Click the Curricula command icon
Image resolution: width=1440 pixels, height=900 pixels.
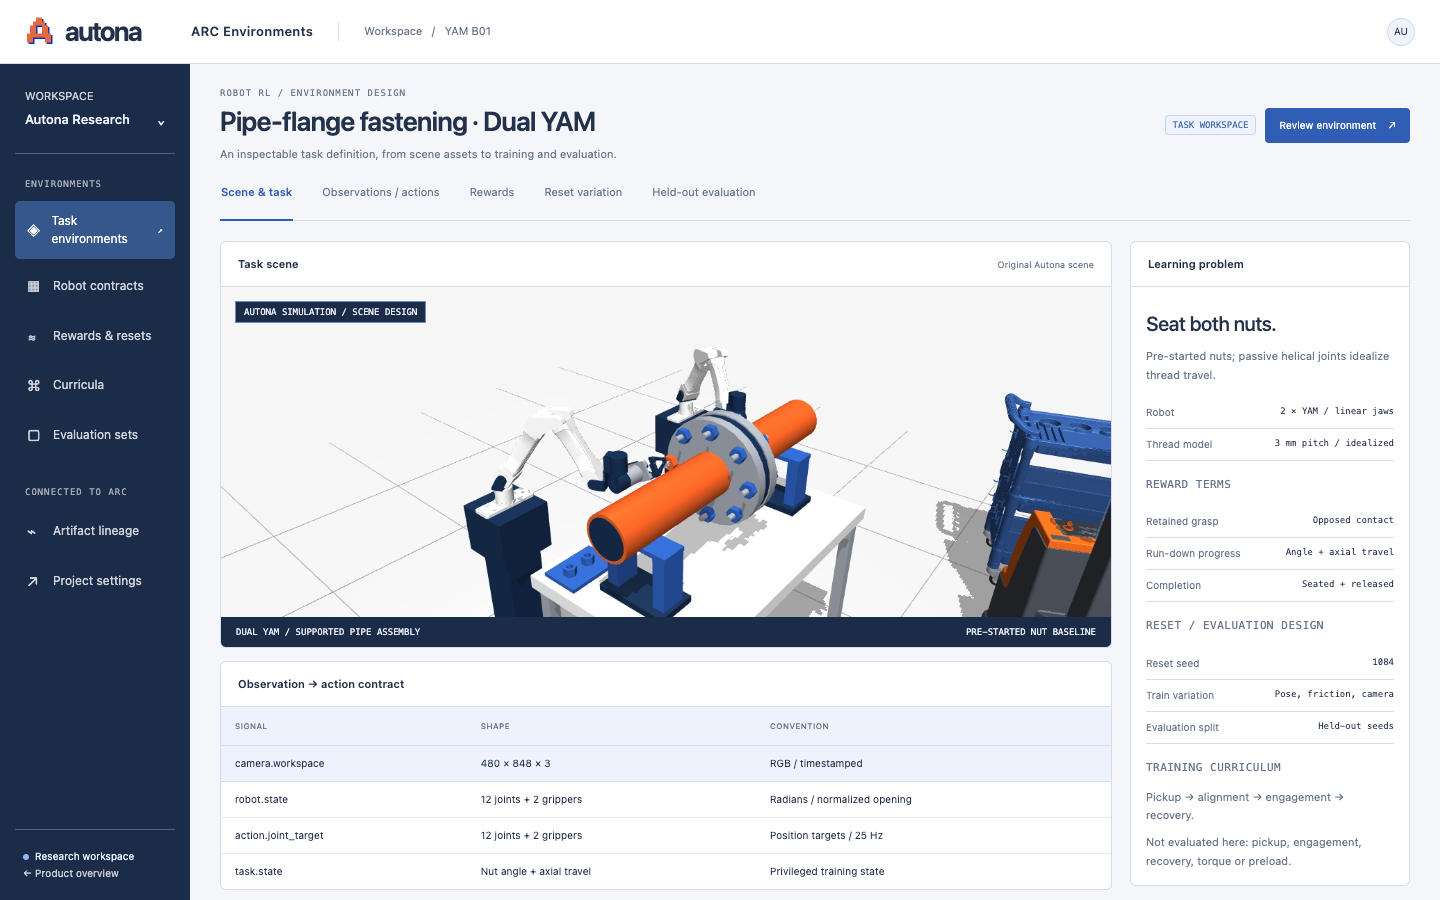click(33, 385)
